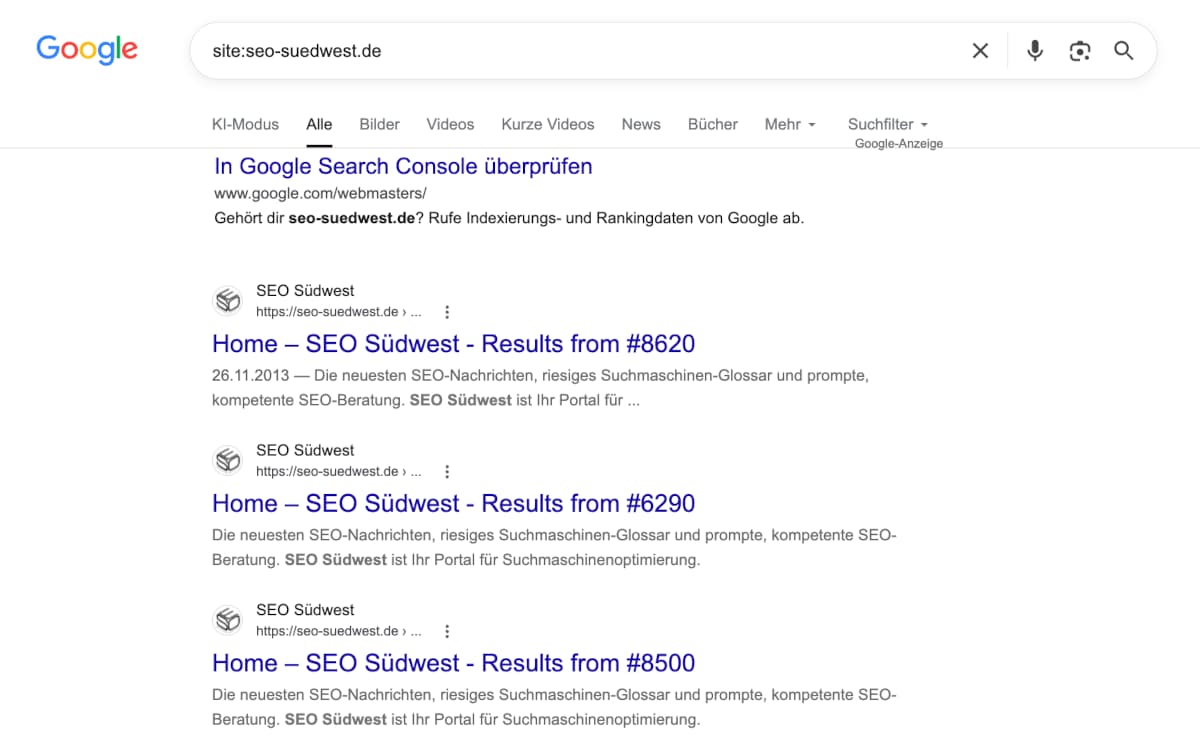This screenshot has width=1200, height=745.
Task: Select the Kurze Videos tab
Action: point(548,124)
